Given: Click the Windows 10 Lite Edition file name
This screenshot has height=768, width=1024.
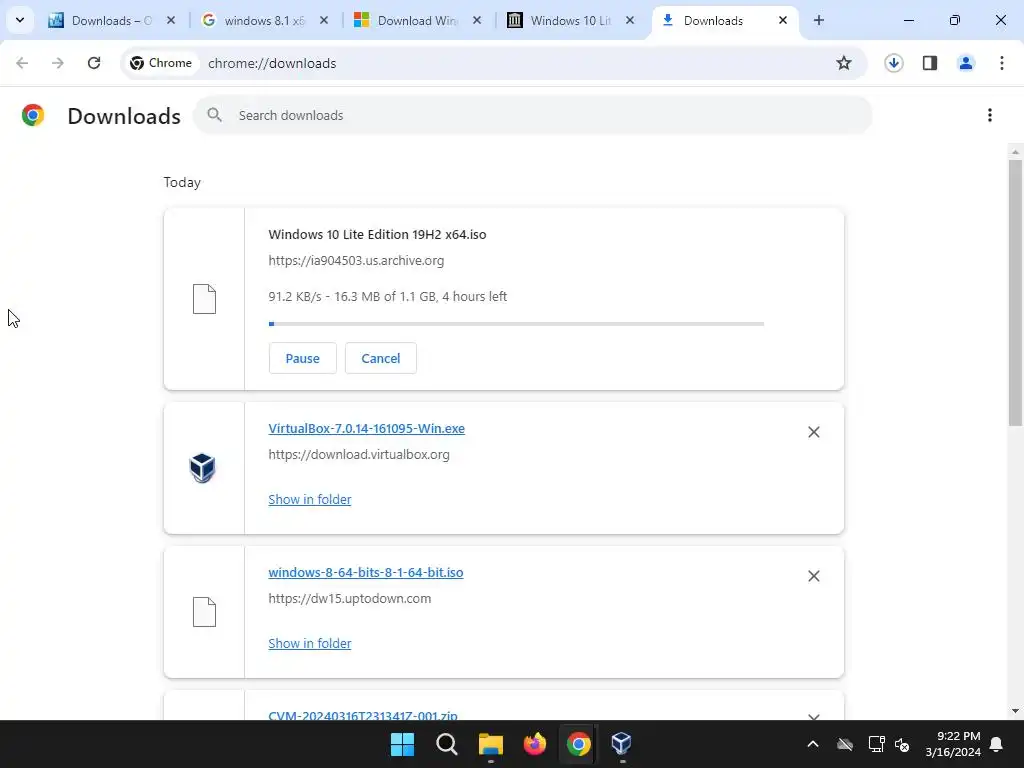Looking at the screenshot, I should tap(377, 234).
